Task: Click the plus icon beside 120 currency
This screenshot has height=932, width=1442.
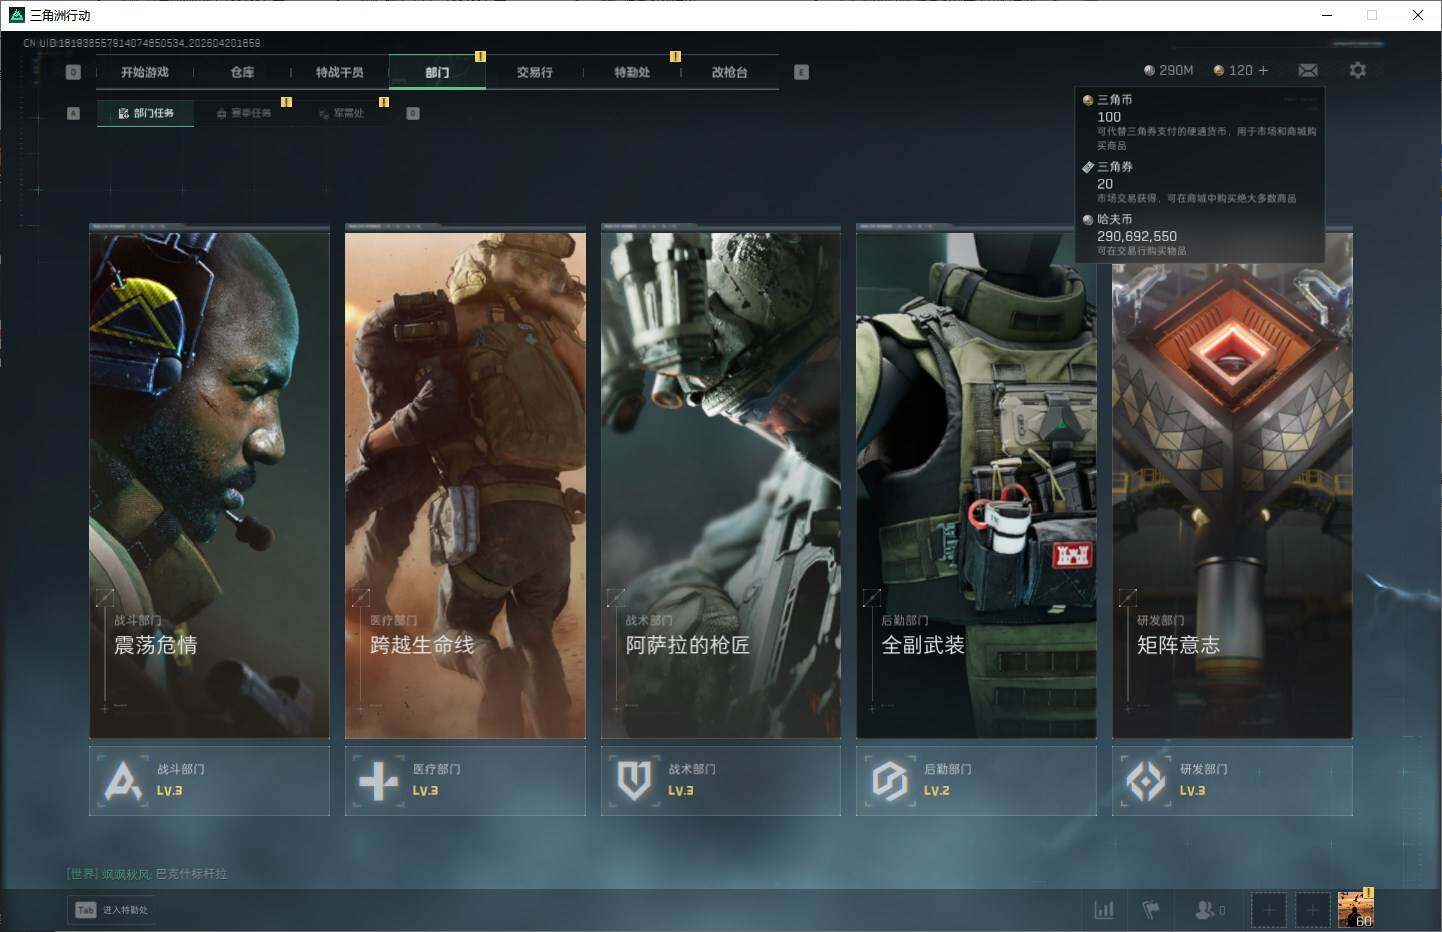Action: 1264,70
